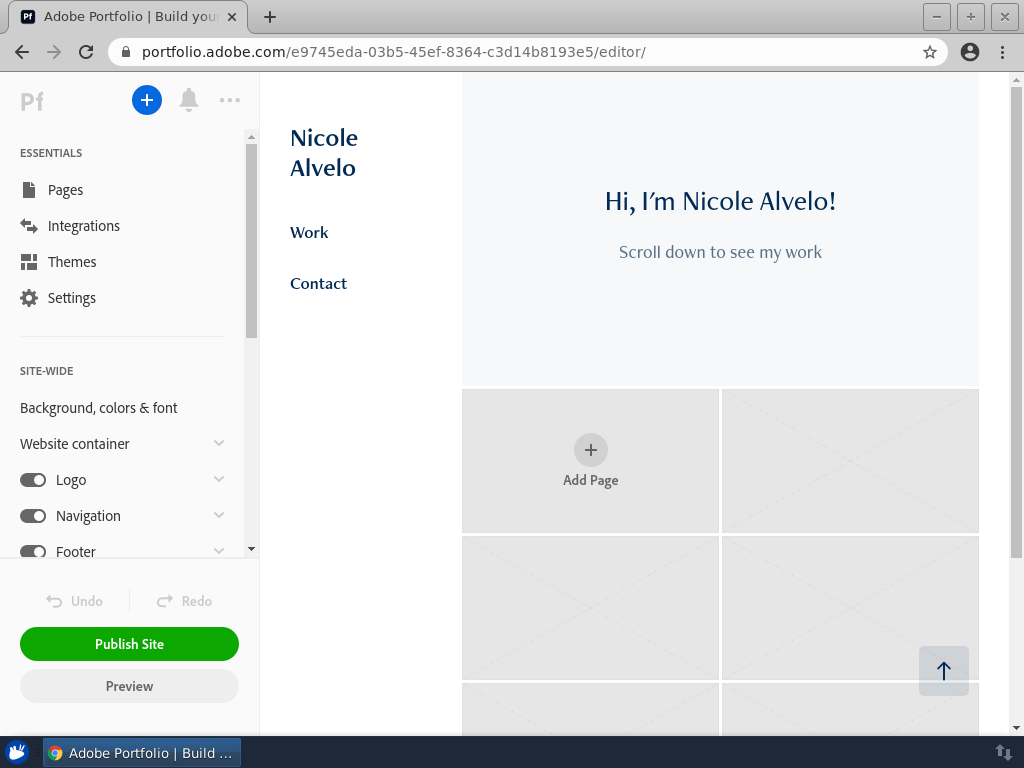Open the notifications bell
Image resolution: width=1024 pixels, height=768 pixels.
coord(189,100)
